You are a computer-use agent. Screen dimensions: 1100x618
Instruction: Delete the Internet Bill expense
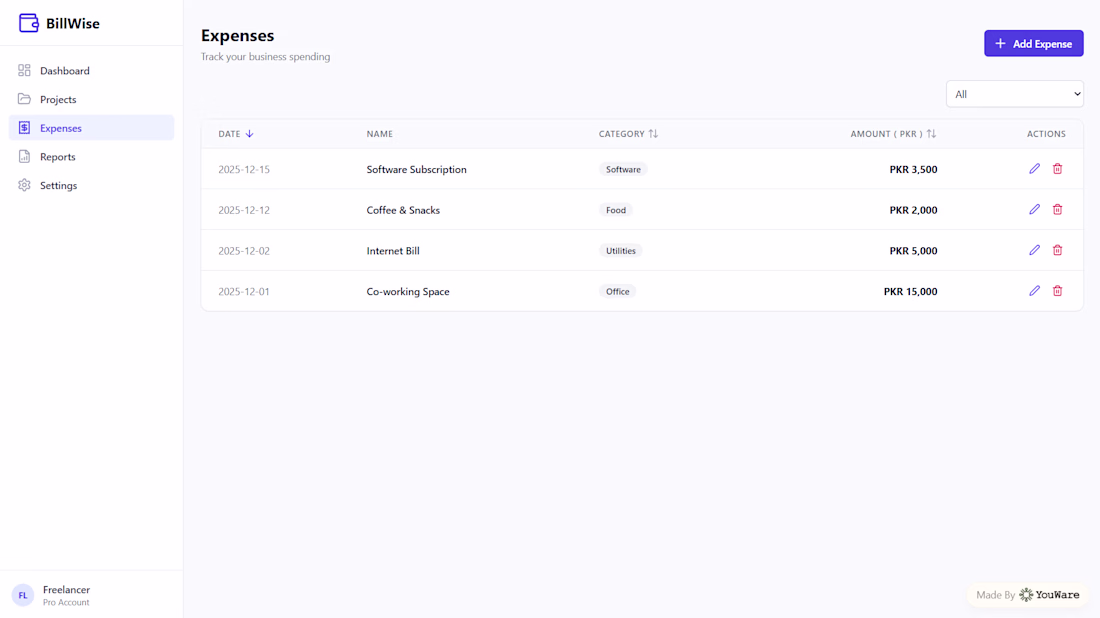coord(1057,251)
